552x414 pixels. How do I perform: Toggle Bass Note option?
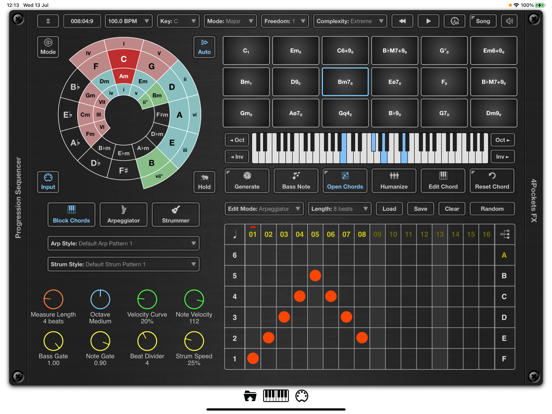(296, 181)
